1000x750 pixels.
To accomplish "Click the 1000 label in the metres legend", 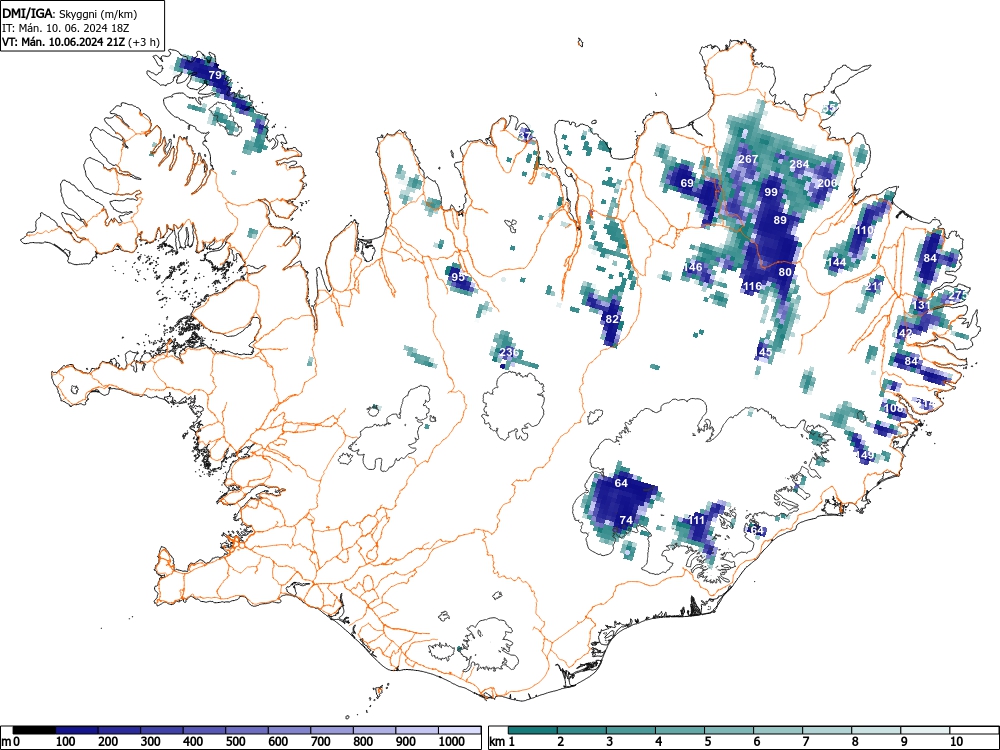I will [x=452, y=742].
